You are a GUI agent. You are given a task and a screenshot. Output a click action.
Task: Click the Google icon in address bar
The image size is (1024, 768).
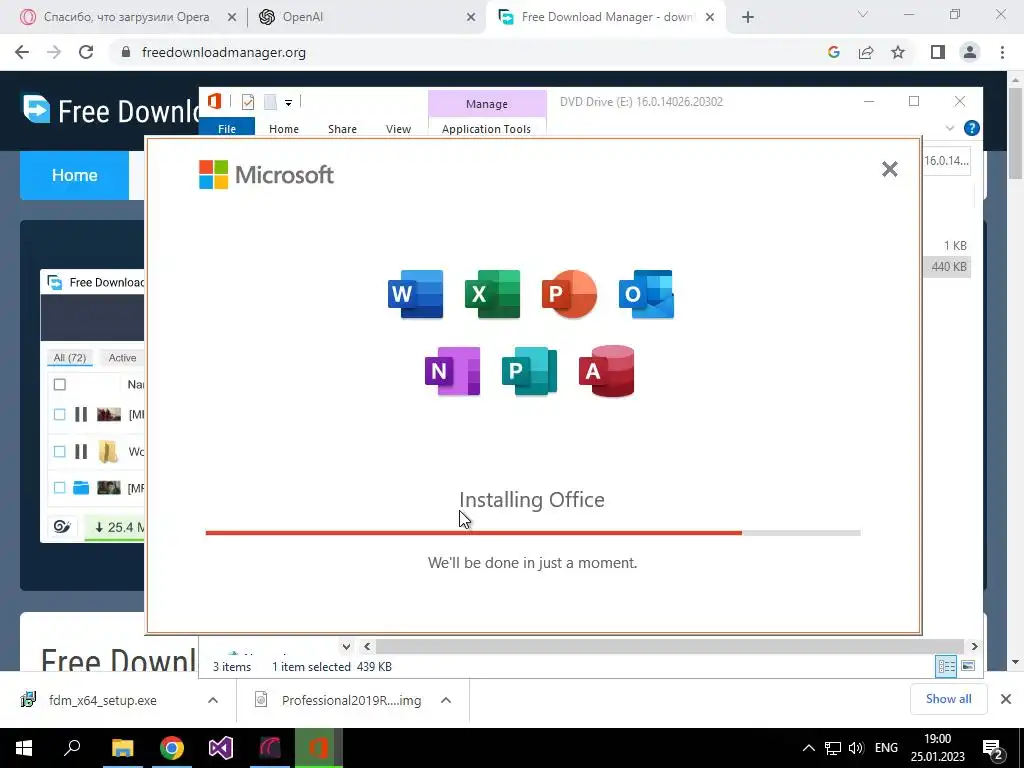click(x=833, y=52)
